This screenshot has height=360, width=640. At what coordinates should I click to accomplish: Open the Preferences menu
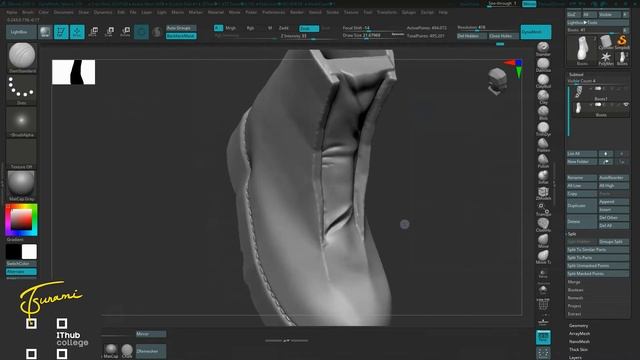pyautogui.click(x=273, y=13)
